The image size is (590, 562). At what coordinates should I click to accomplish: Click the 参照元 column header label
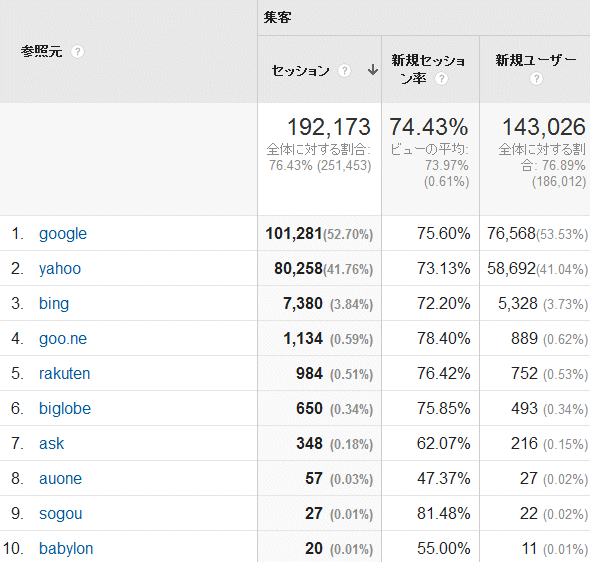41,52
